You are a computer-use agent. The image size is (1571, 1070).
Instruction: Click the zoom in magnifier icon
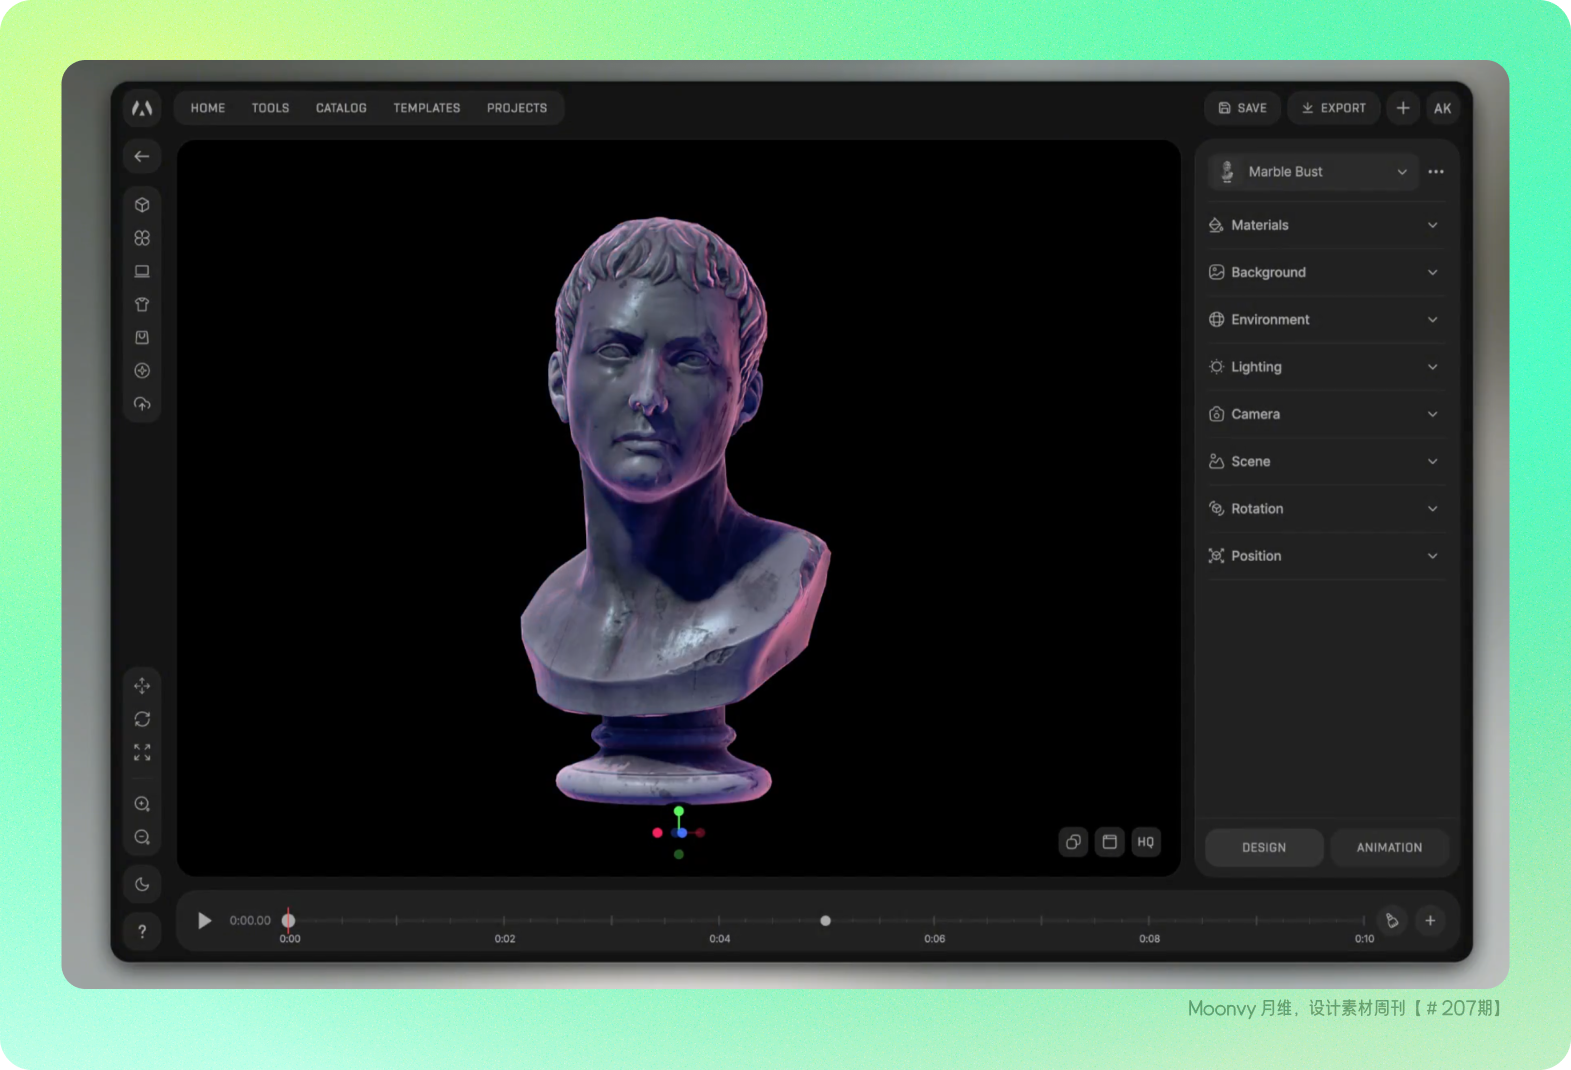(x=142, y=804)
